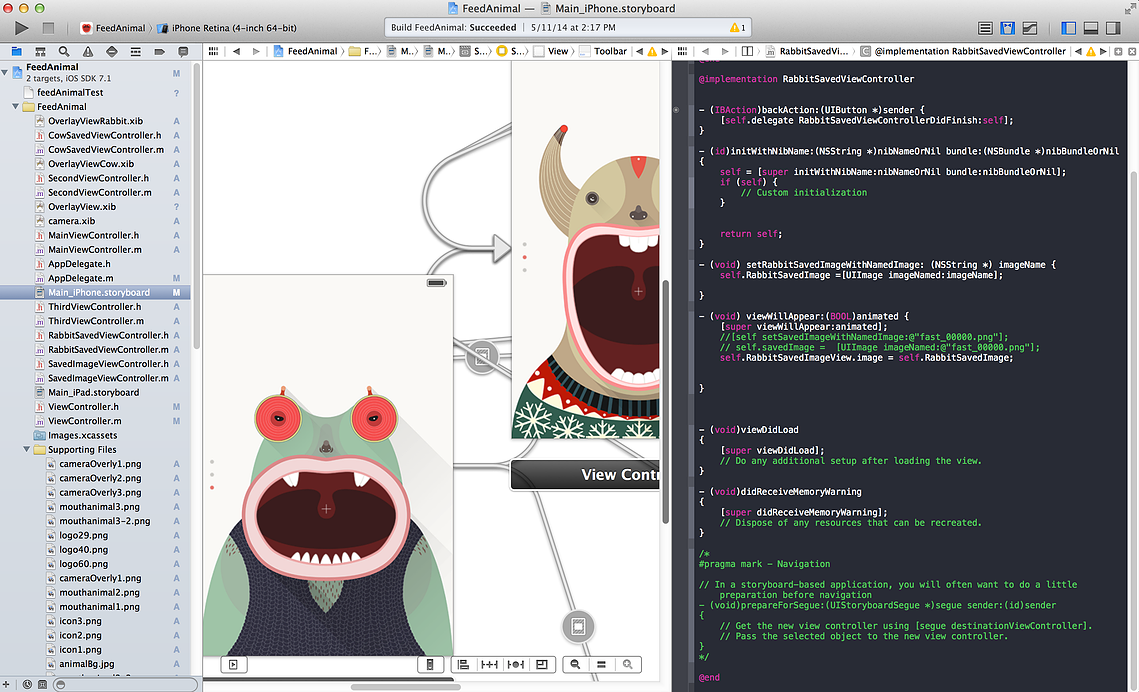Open the Align constraints menu
This screenshot has height=692, width=1139.
[463, 664]
